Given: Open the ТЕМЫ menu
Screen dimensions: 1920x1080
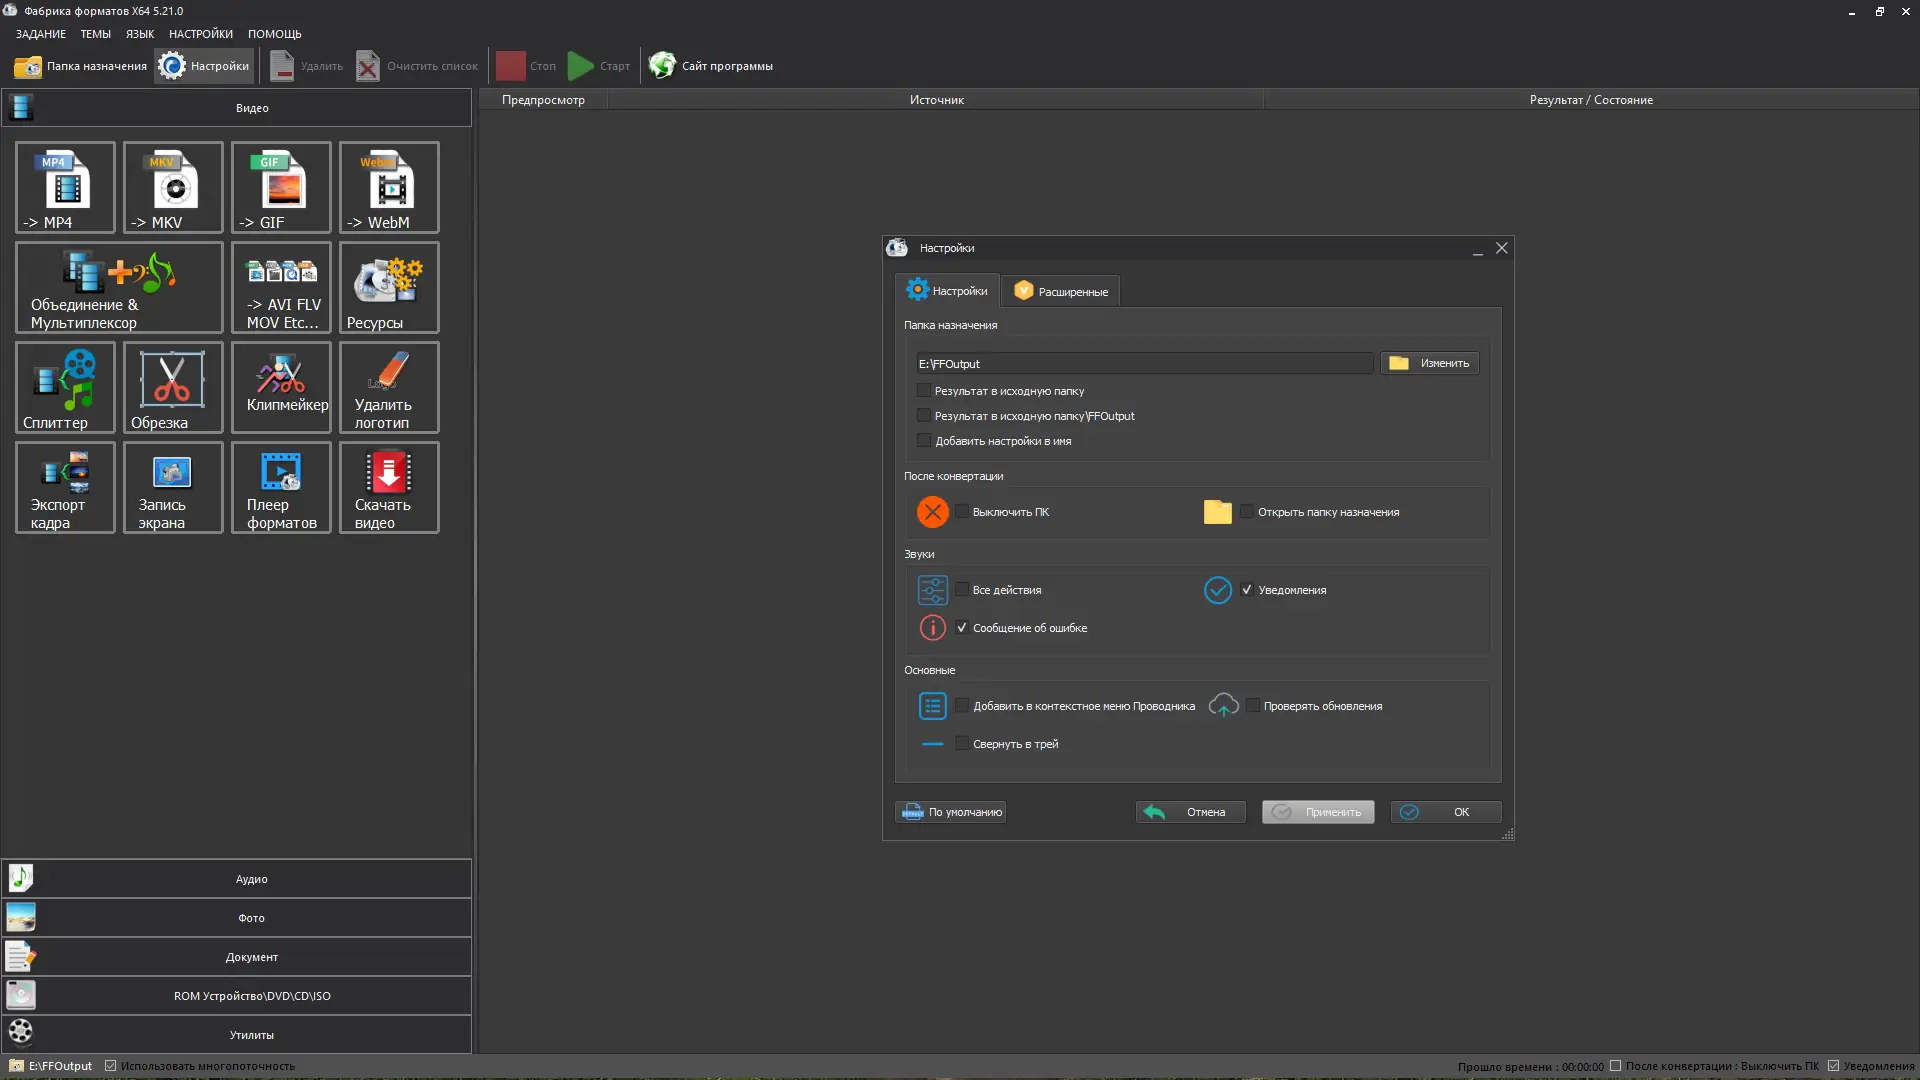Looking at the screenshot, I should pyautogui.click(x=95, y=34).
